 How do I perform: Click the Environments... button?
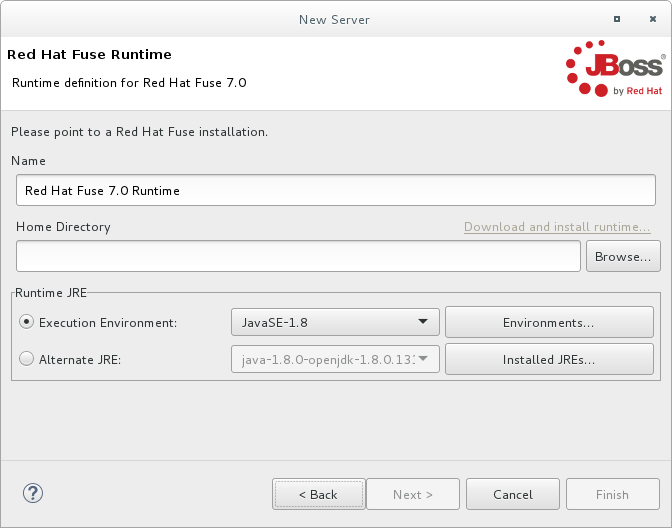click(549, 322)
